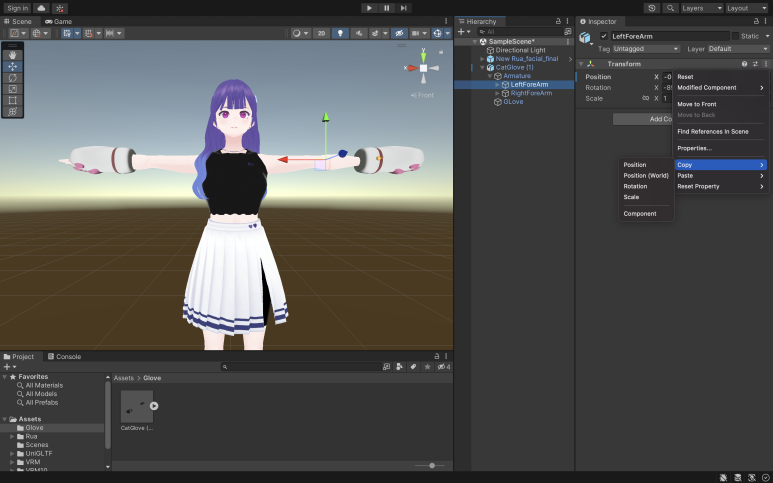
Task: Toggle scene audio button
Action: pos(359,33)
